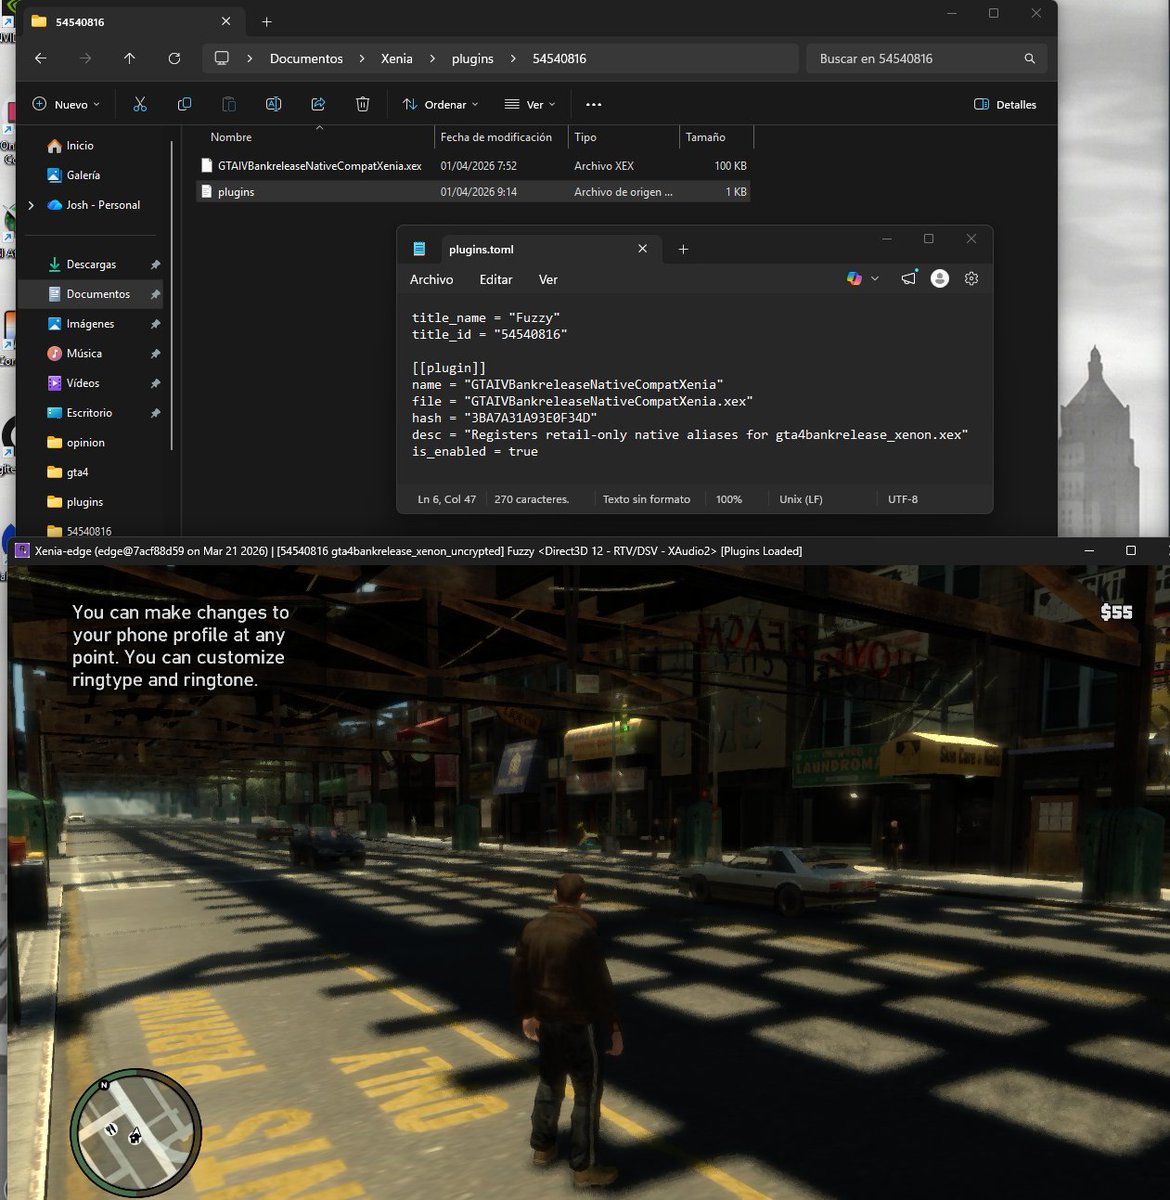Select GTAIVBankreleaseNativeCompatXenia.xex file
Screen dimensions: 1170x1200
point(473,166)
